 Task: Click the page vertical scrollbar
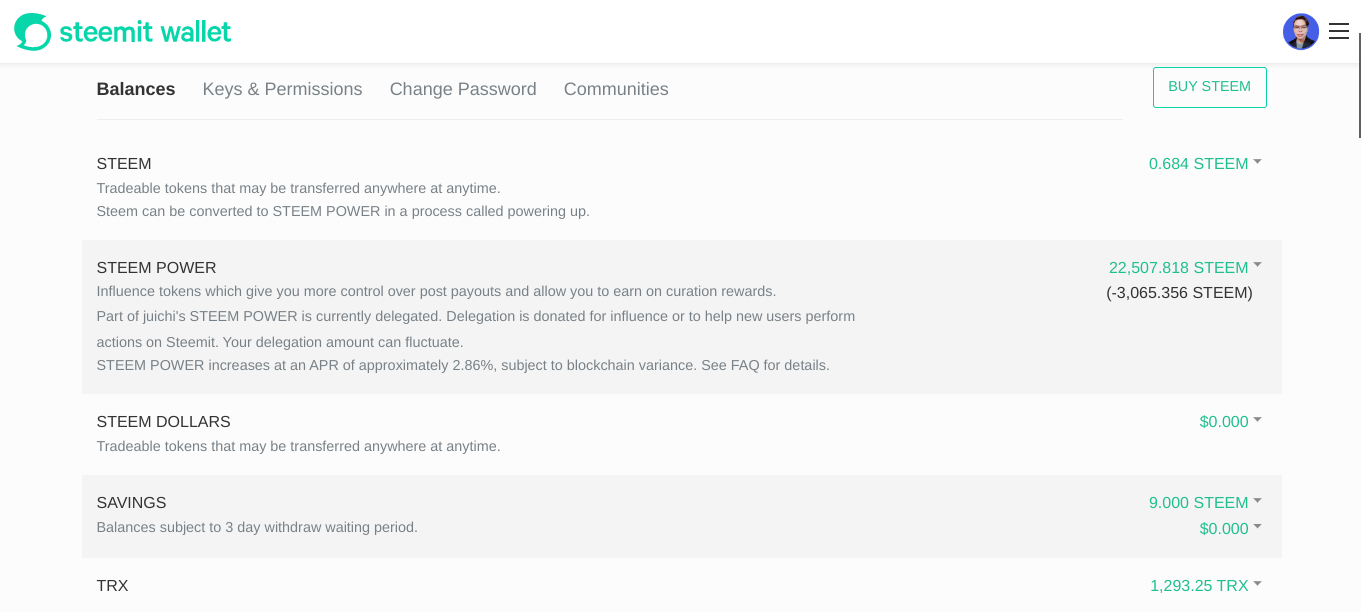[1359, 85]
